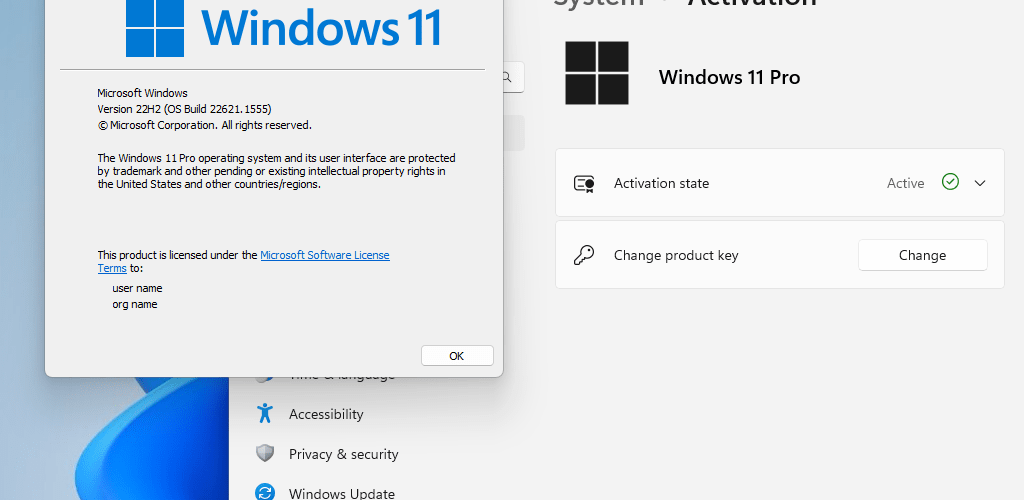Open the Privacy & security settings label
Viewport: 1024px width, 500px height.
click(x=344, y=454)
